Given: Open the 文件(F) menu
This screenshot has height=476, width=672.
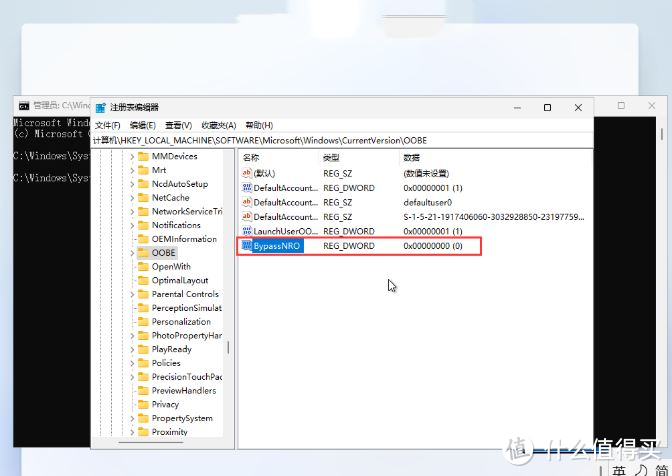Looking at the screenshot, I should (x=108, y=125).
